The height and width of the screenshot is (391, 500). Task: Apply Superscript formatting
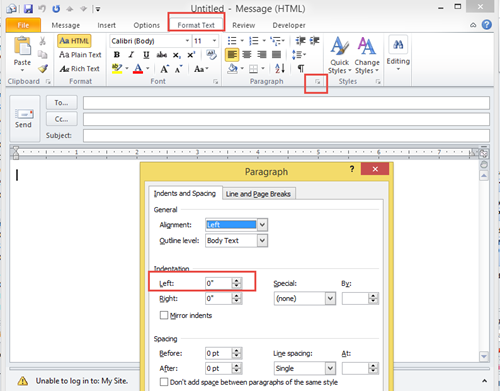191,55
